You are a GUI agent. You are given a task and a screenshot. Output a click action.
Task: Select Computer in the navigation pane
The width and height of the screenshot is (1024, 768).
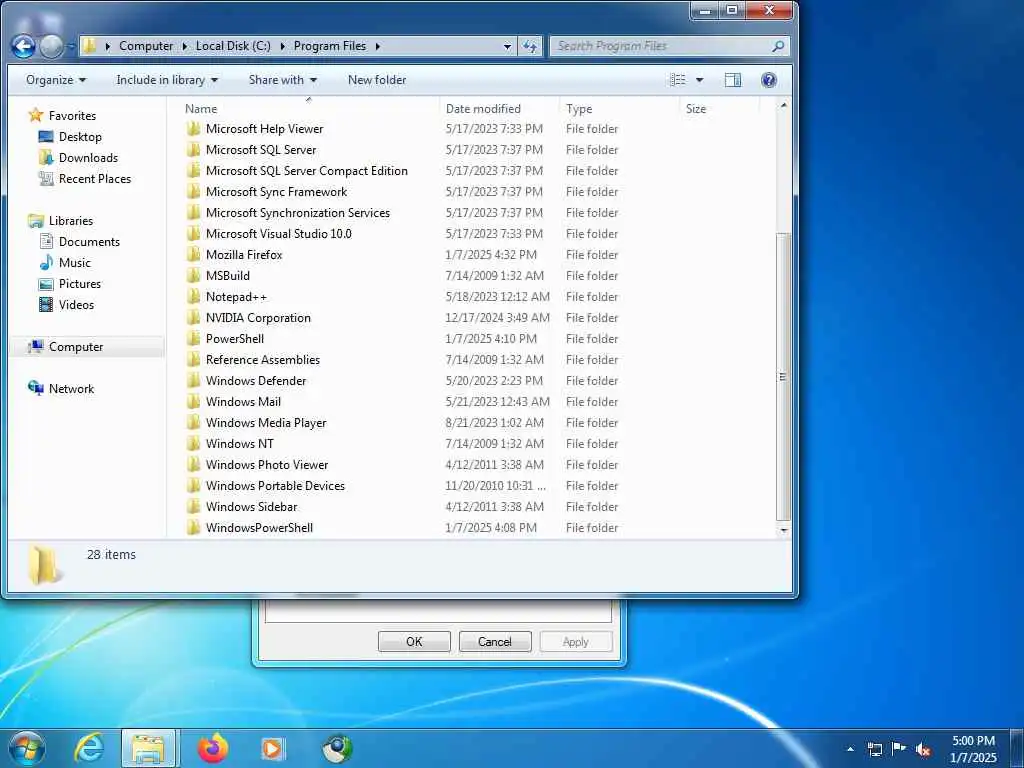[76, 347]
